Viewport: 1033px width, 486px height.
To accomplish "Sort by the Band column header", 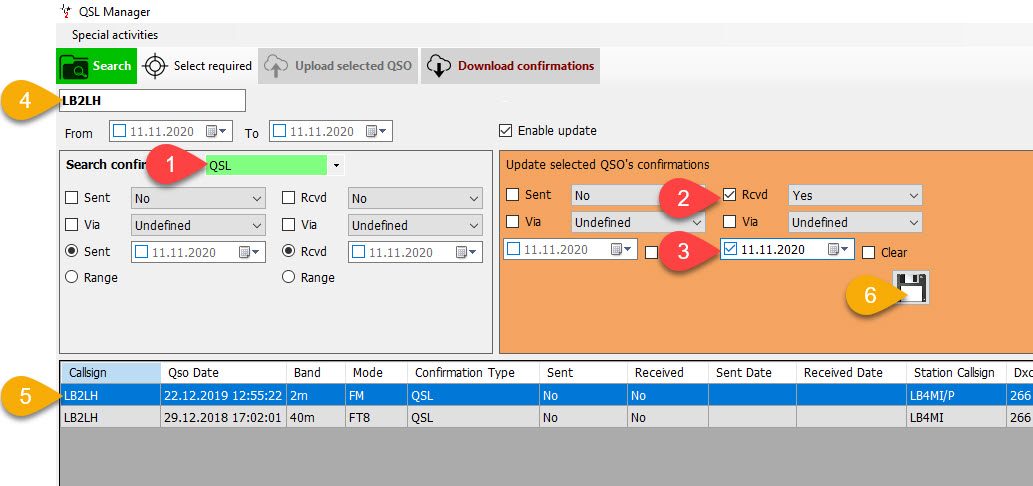I will pyautogui.click(x=315, y=373).
